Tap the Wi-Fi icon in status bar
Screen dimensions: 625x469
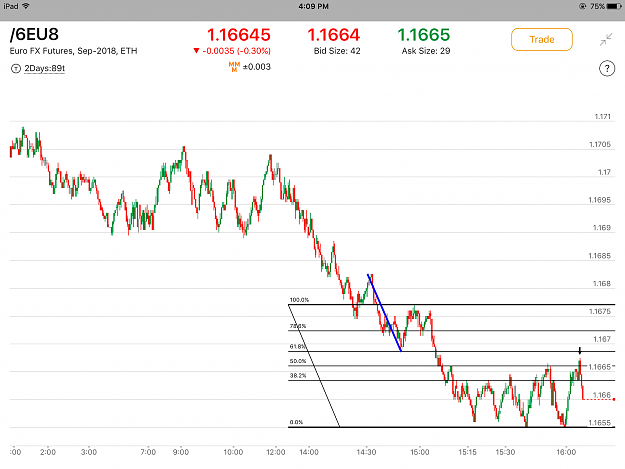[x=26, y=6]
